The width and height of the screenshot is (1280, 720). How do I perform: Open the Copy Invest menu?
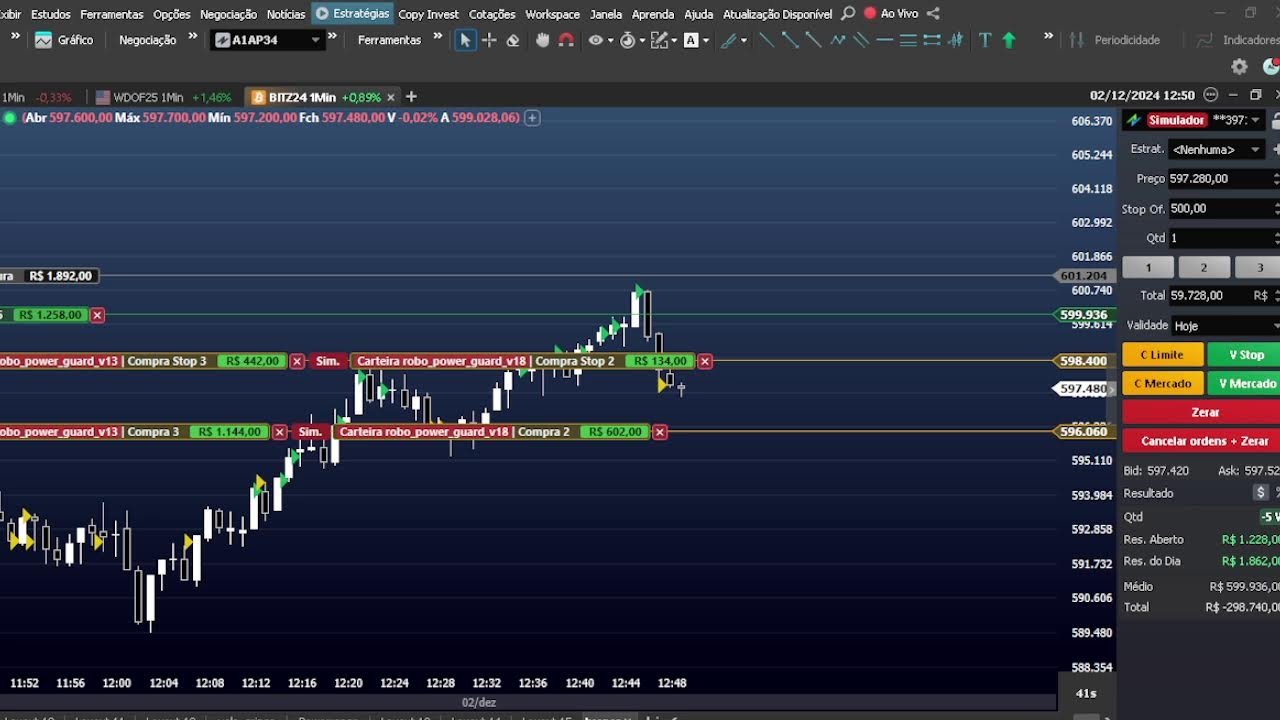pyautogui.click(x=428, y=14)
